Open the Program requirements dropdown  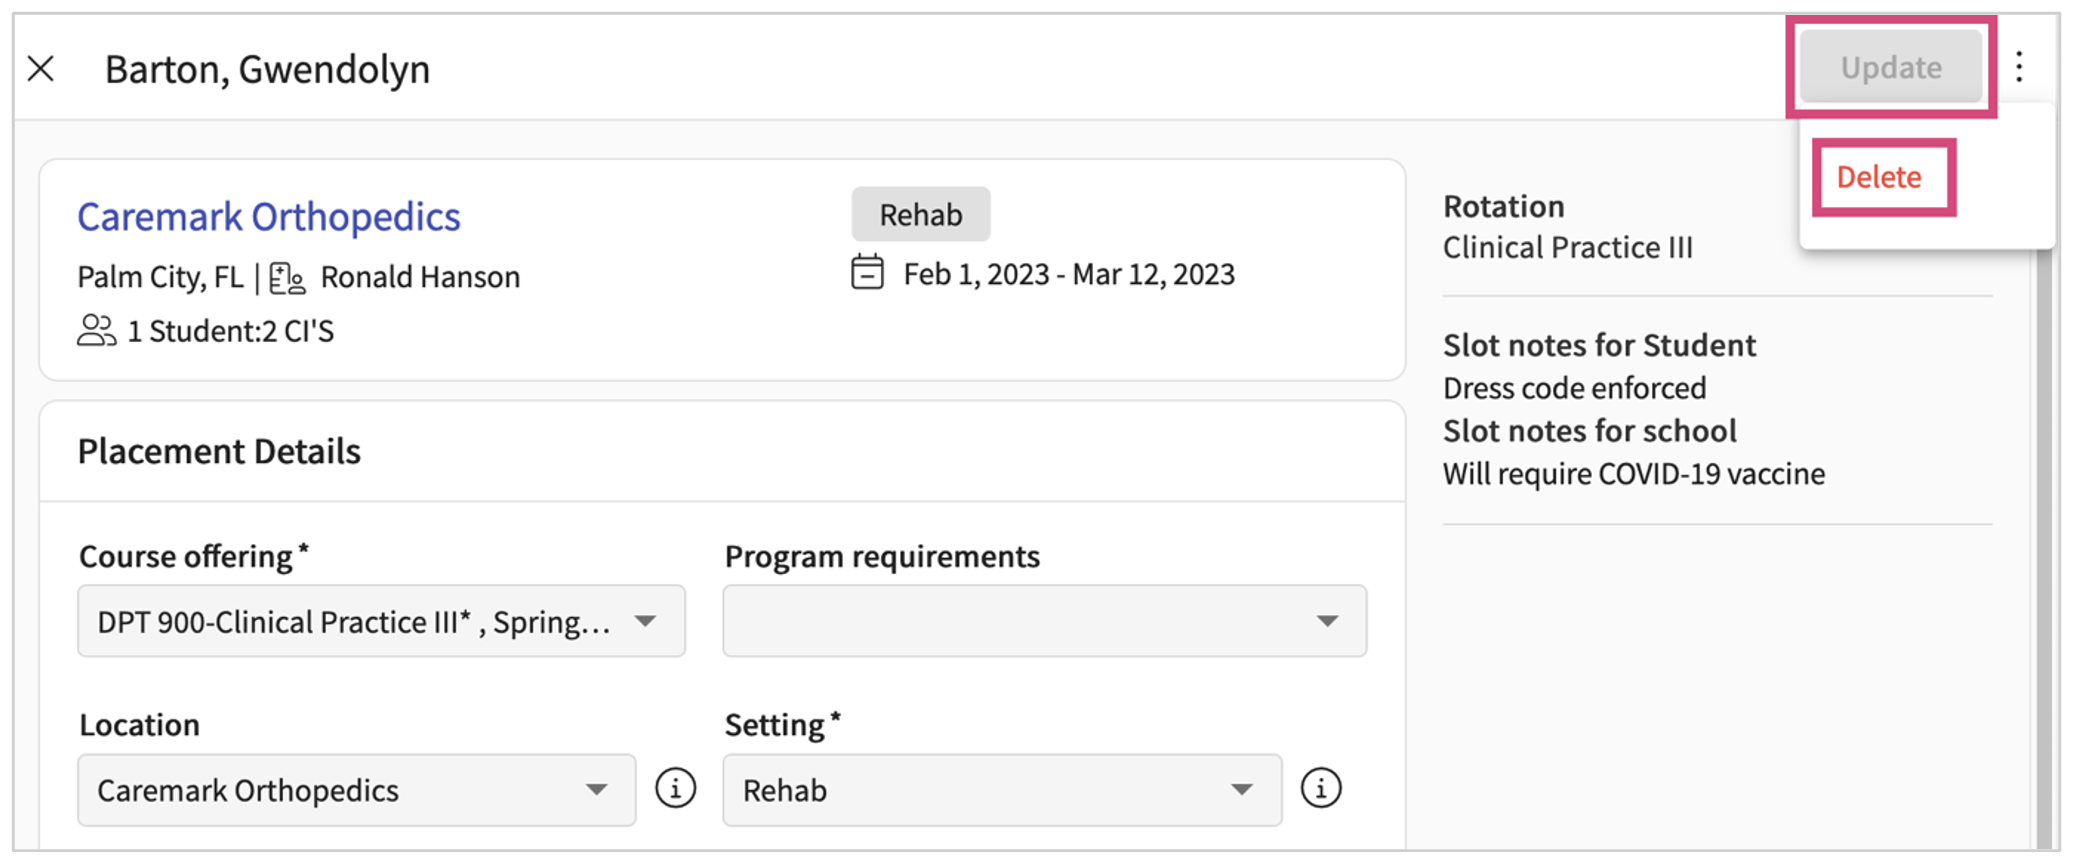(1044, 622)
